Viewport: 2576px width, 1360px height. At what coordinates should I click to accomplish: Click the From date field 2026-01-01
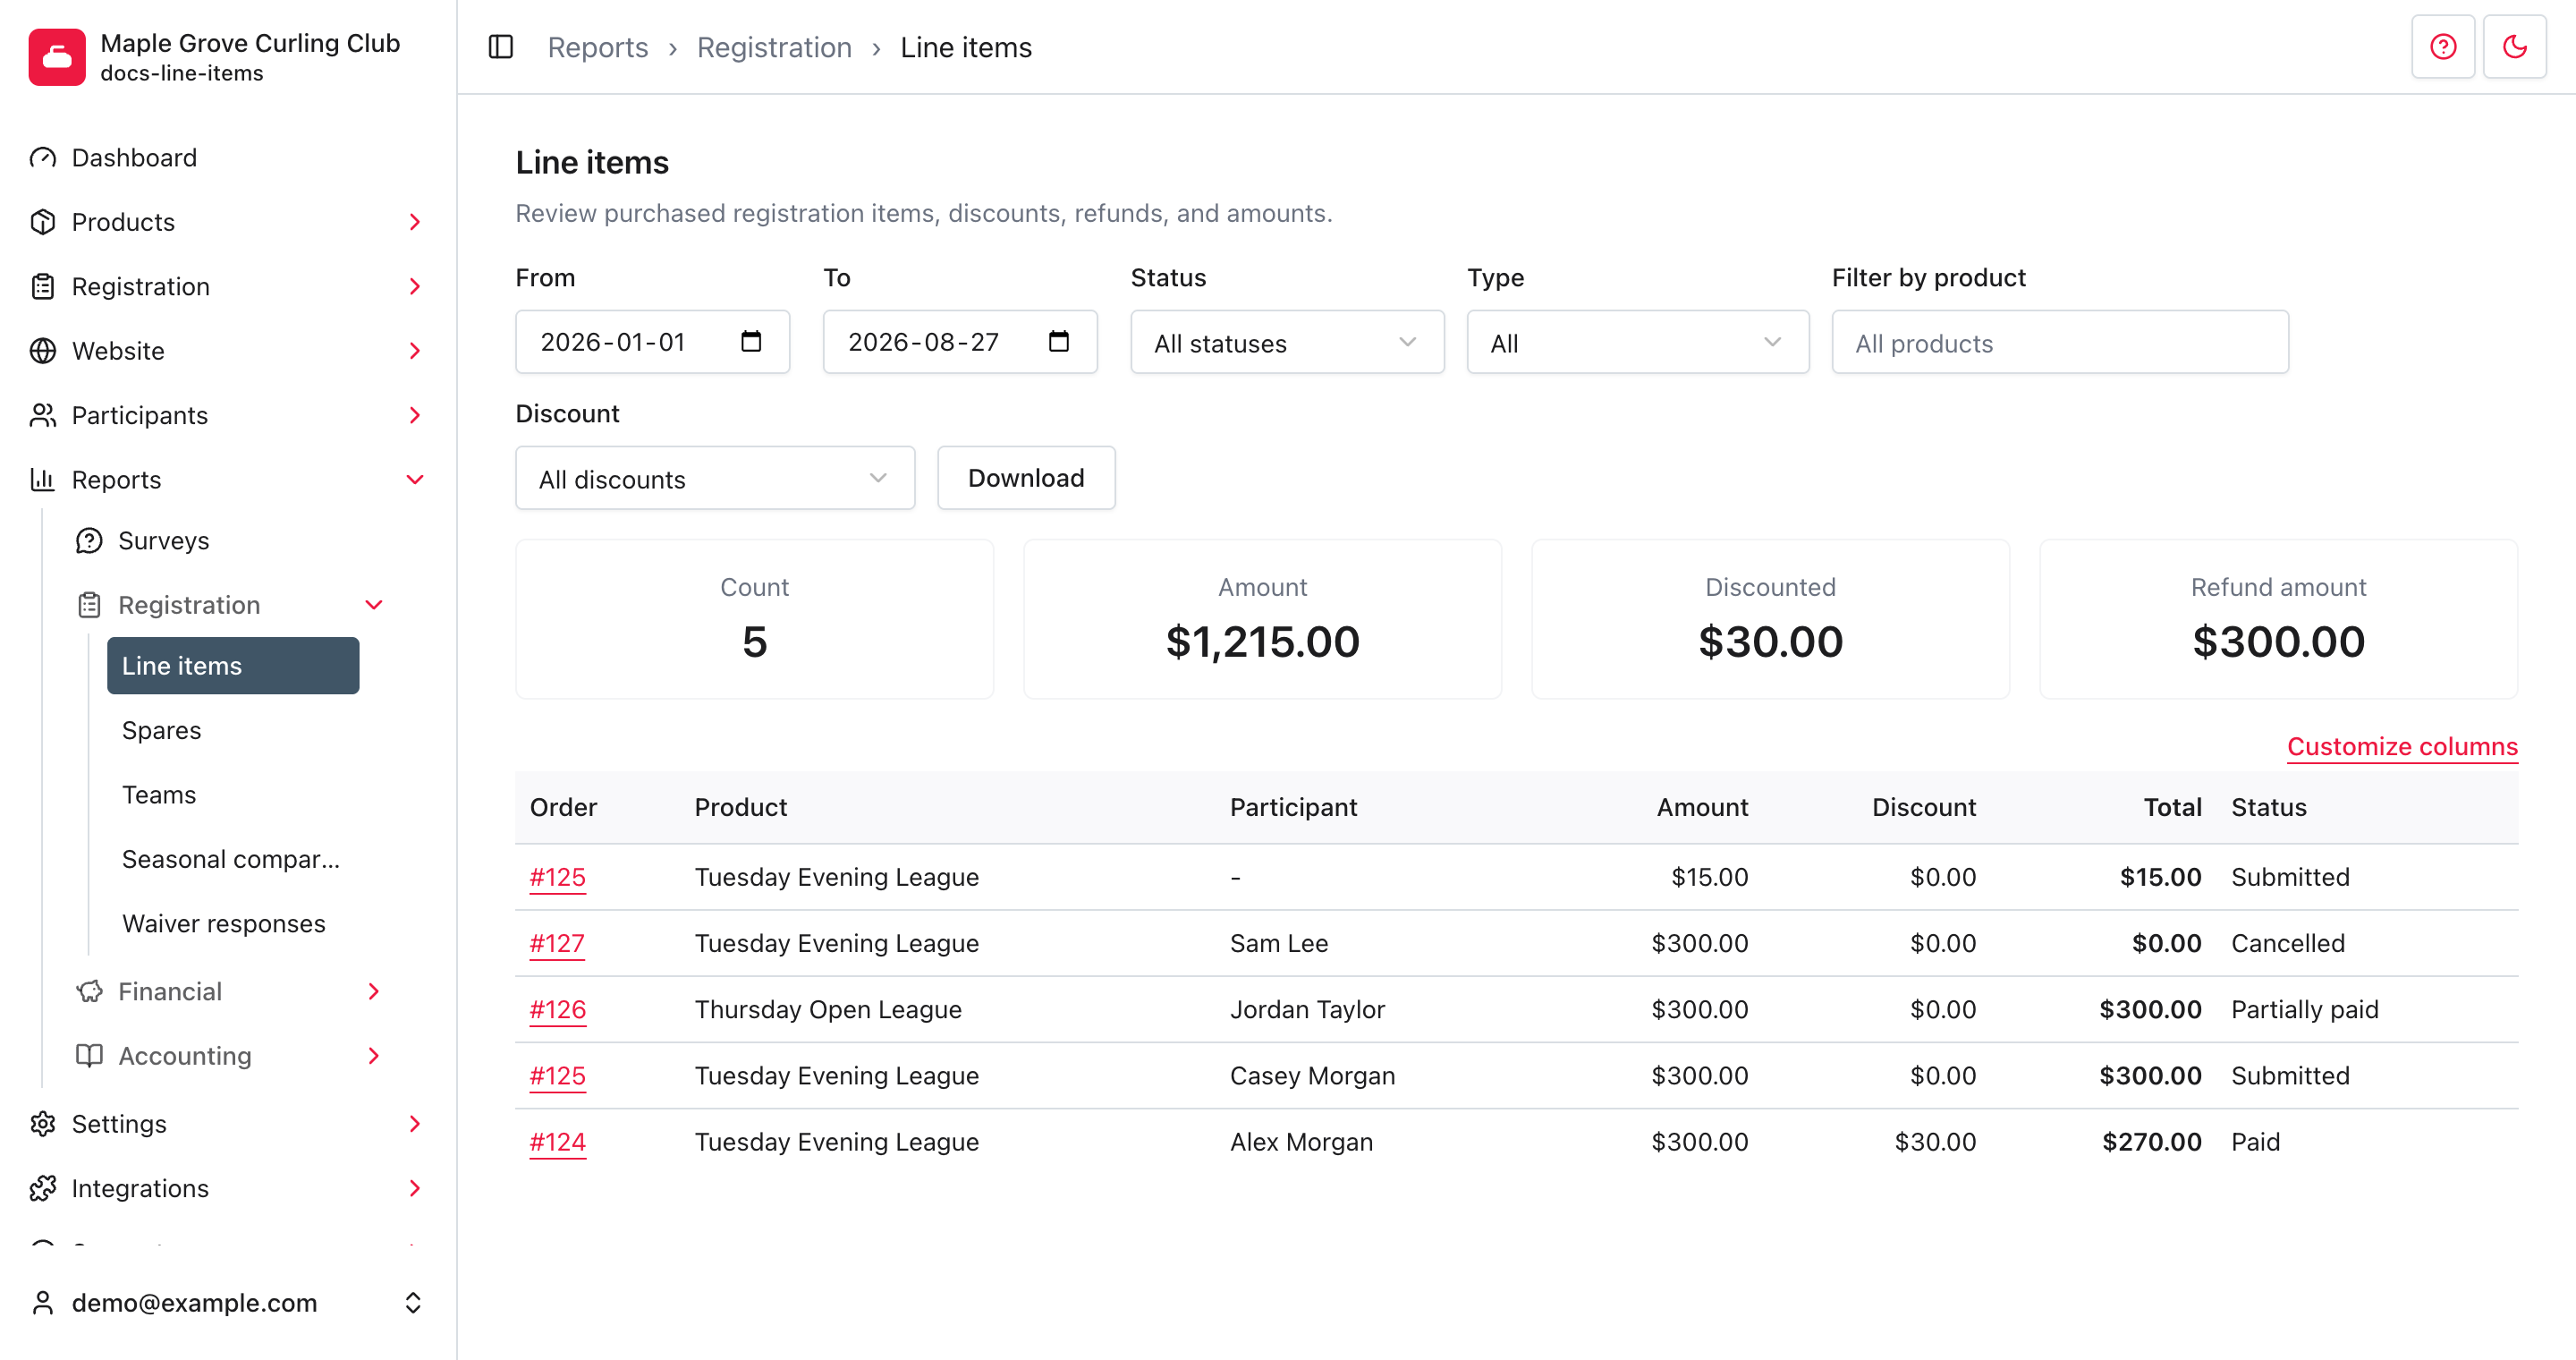click(x=652, y=342)
